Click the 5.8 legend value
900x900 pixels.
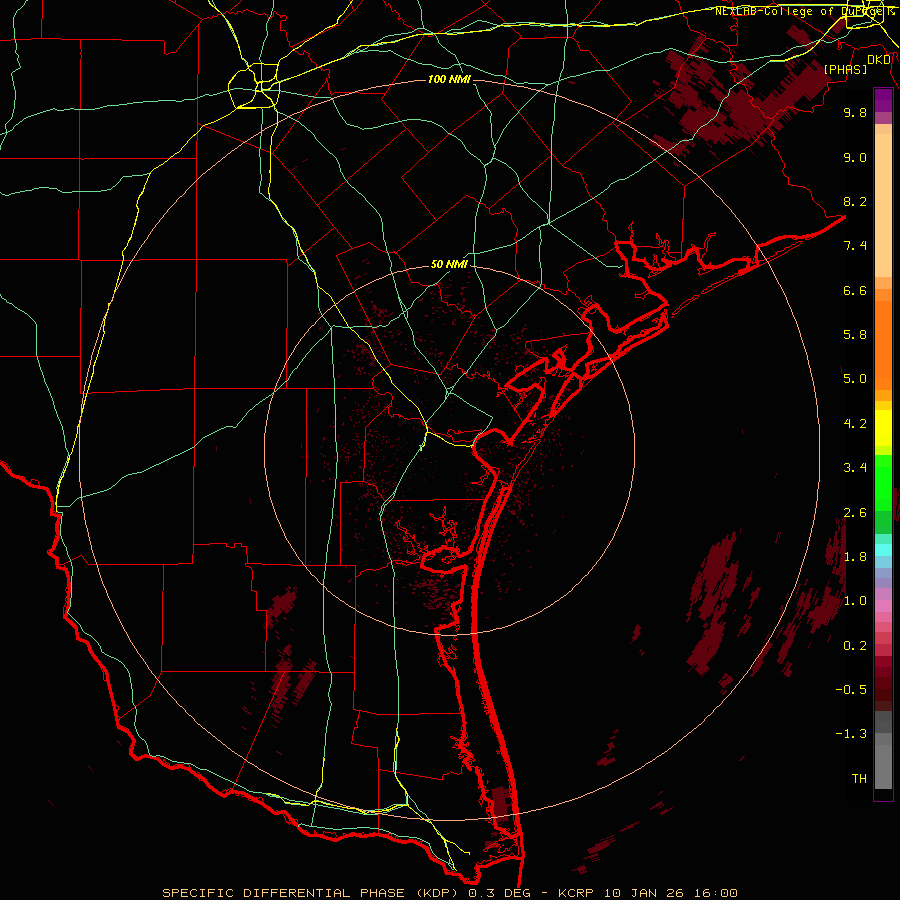(x=855, y=335)
